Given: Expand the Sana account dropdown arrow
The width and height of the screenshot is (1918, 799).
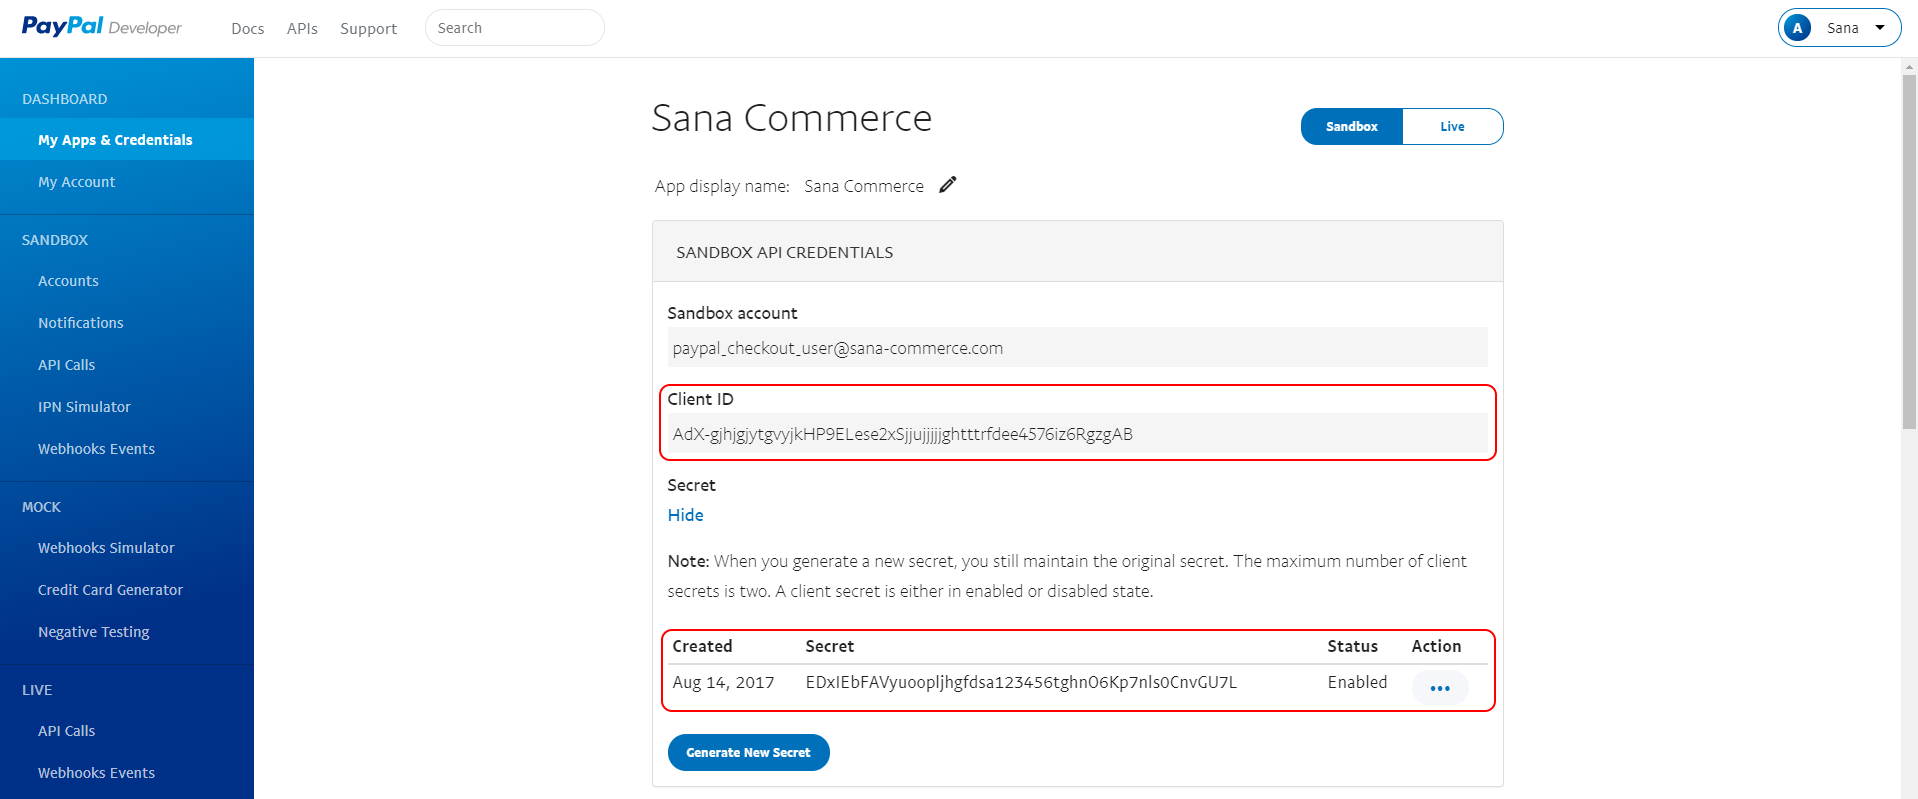Looking at the screenshot, I should coord(1880,28).
